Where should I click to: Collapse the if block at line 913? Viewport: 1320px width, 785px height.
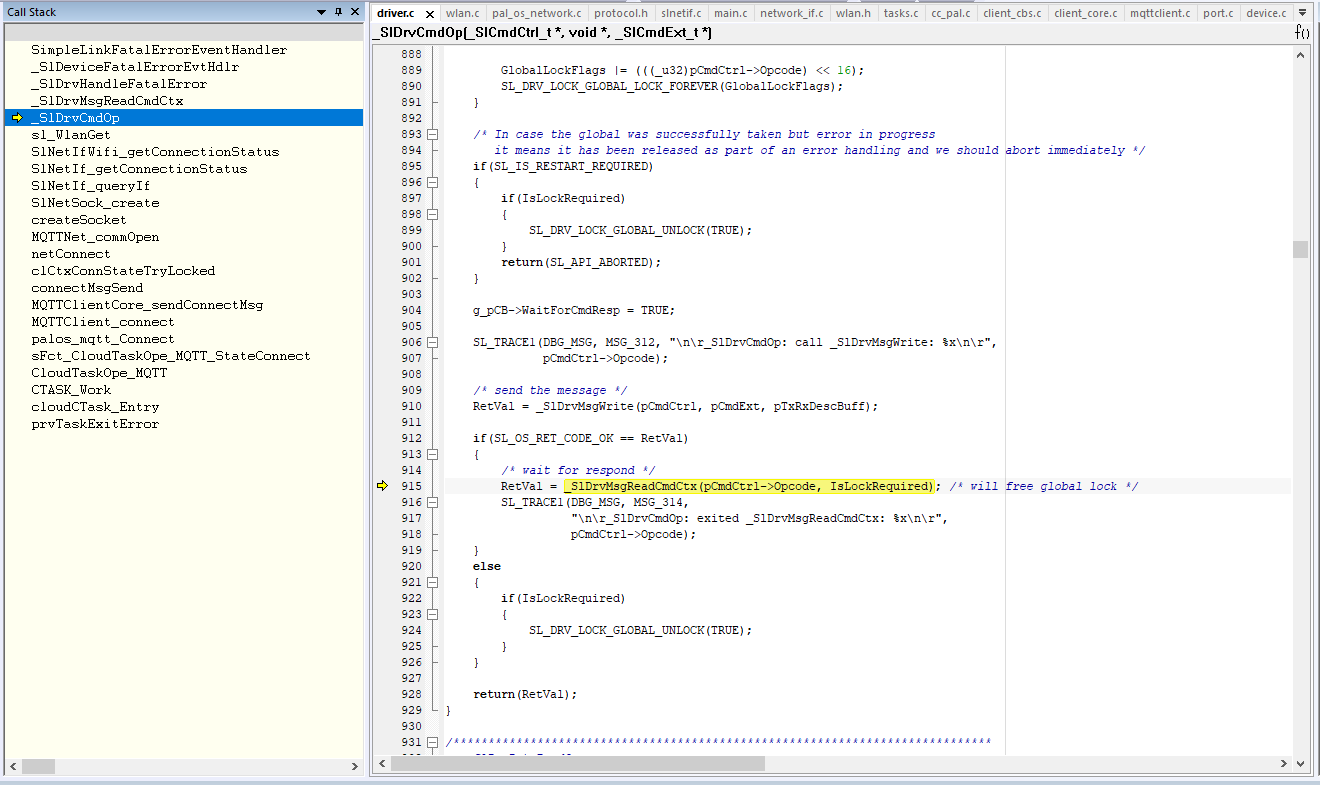tap(432, 454)
